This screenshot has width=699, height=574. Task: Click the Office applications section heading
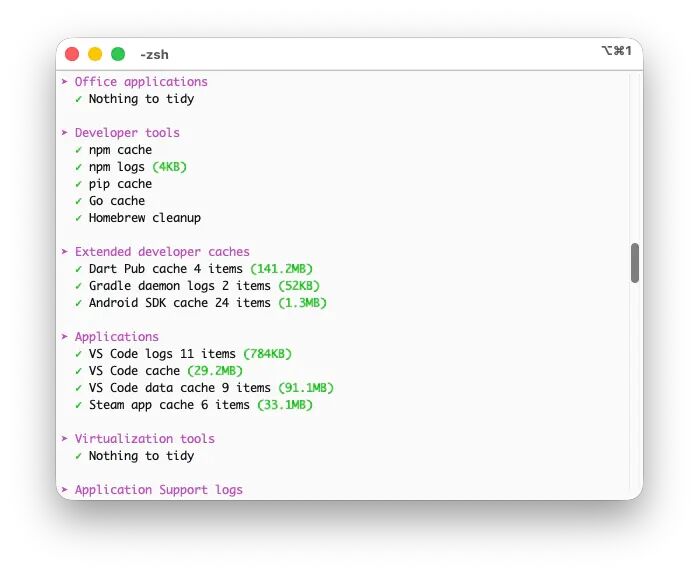click(x=141, y=82)
